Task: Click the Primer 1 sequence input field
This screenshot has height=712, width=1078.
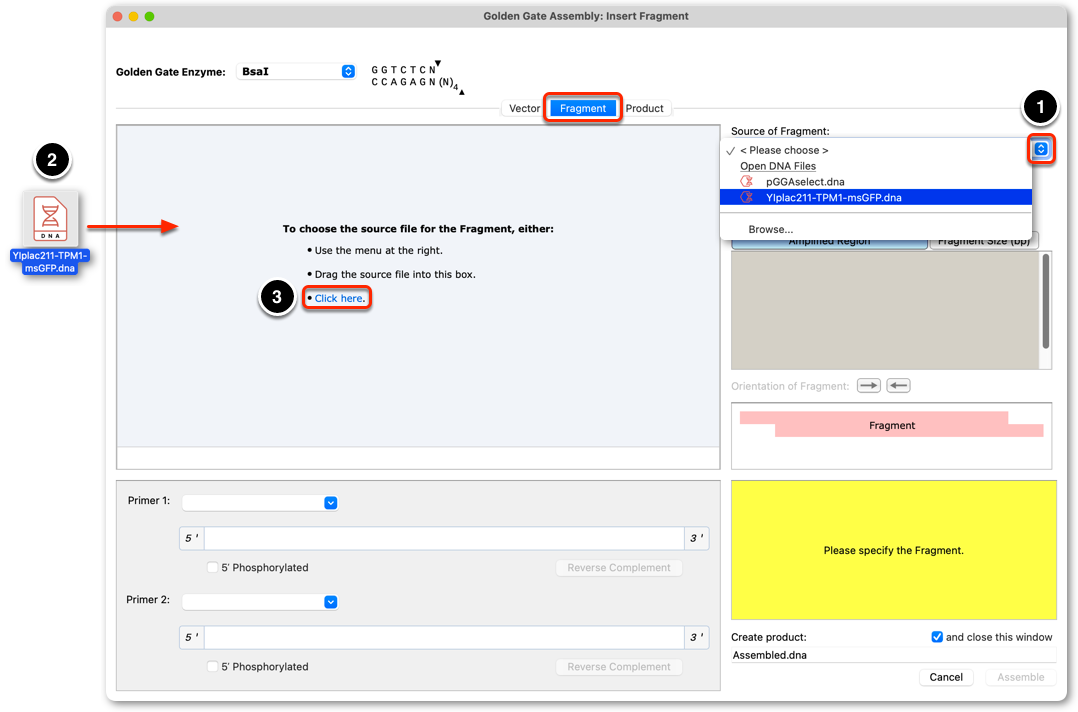Action: [x=444, y=538]
